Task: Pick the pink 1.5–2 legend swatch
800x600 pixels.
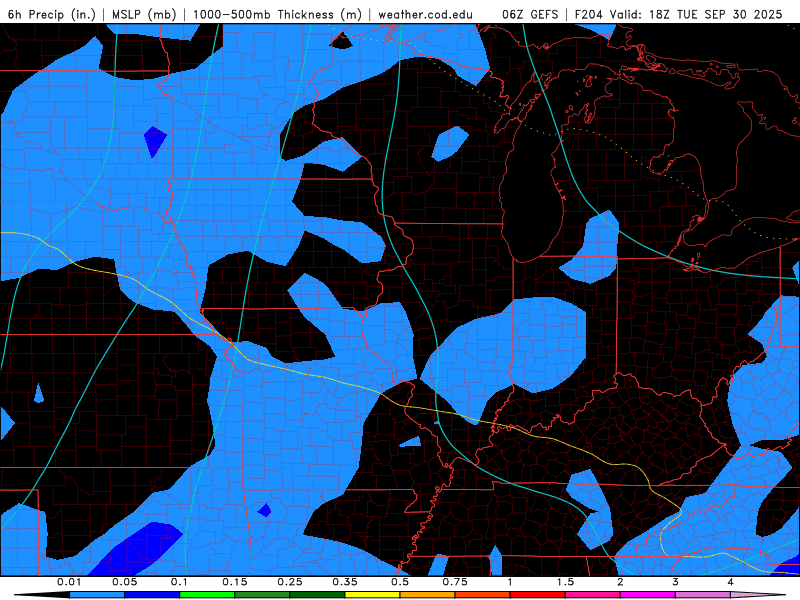Action: point(593,595)
